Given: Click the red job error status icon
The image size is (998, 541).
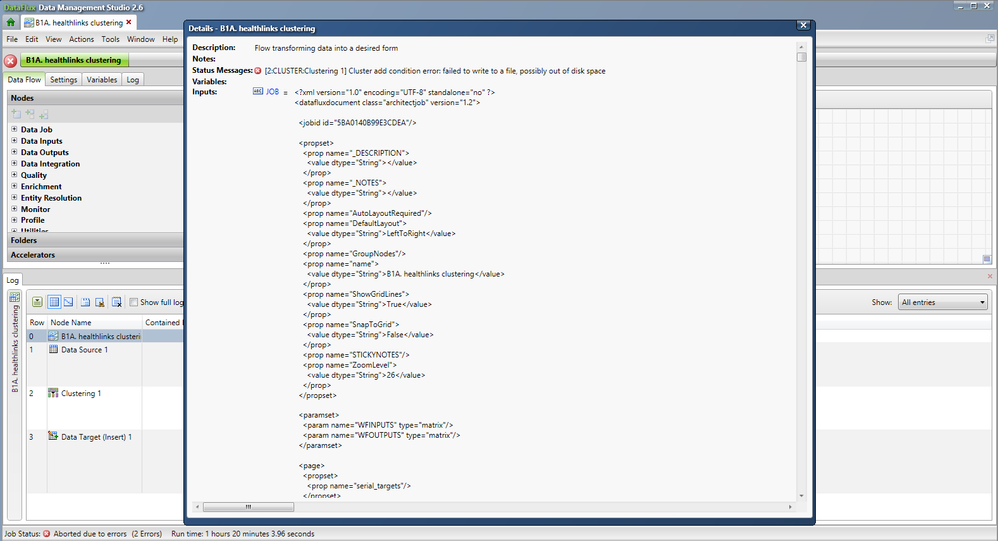Looking at the screenshot, I should (10, 61).
